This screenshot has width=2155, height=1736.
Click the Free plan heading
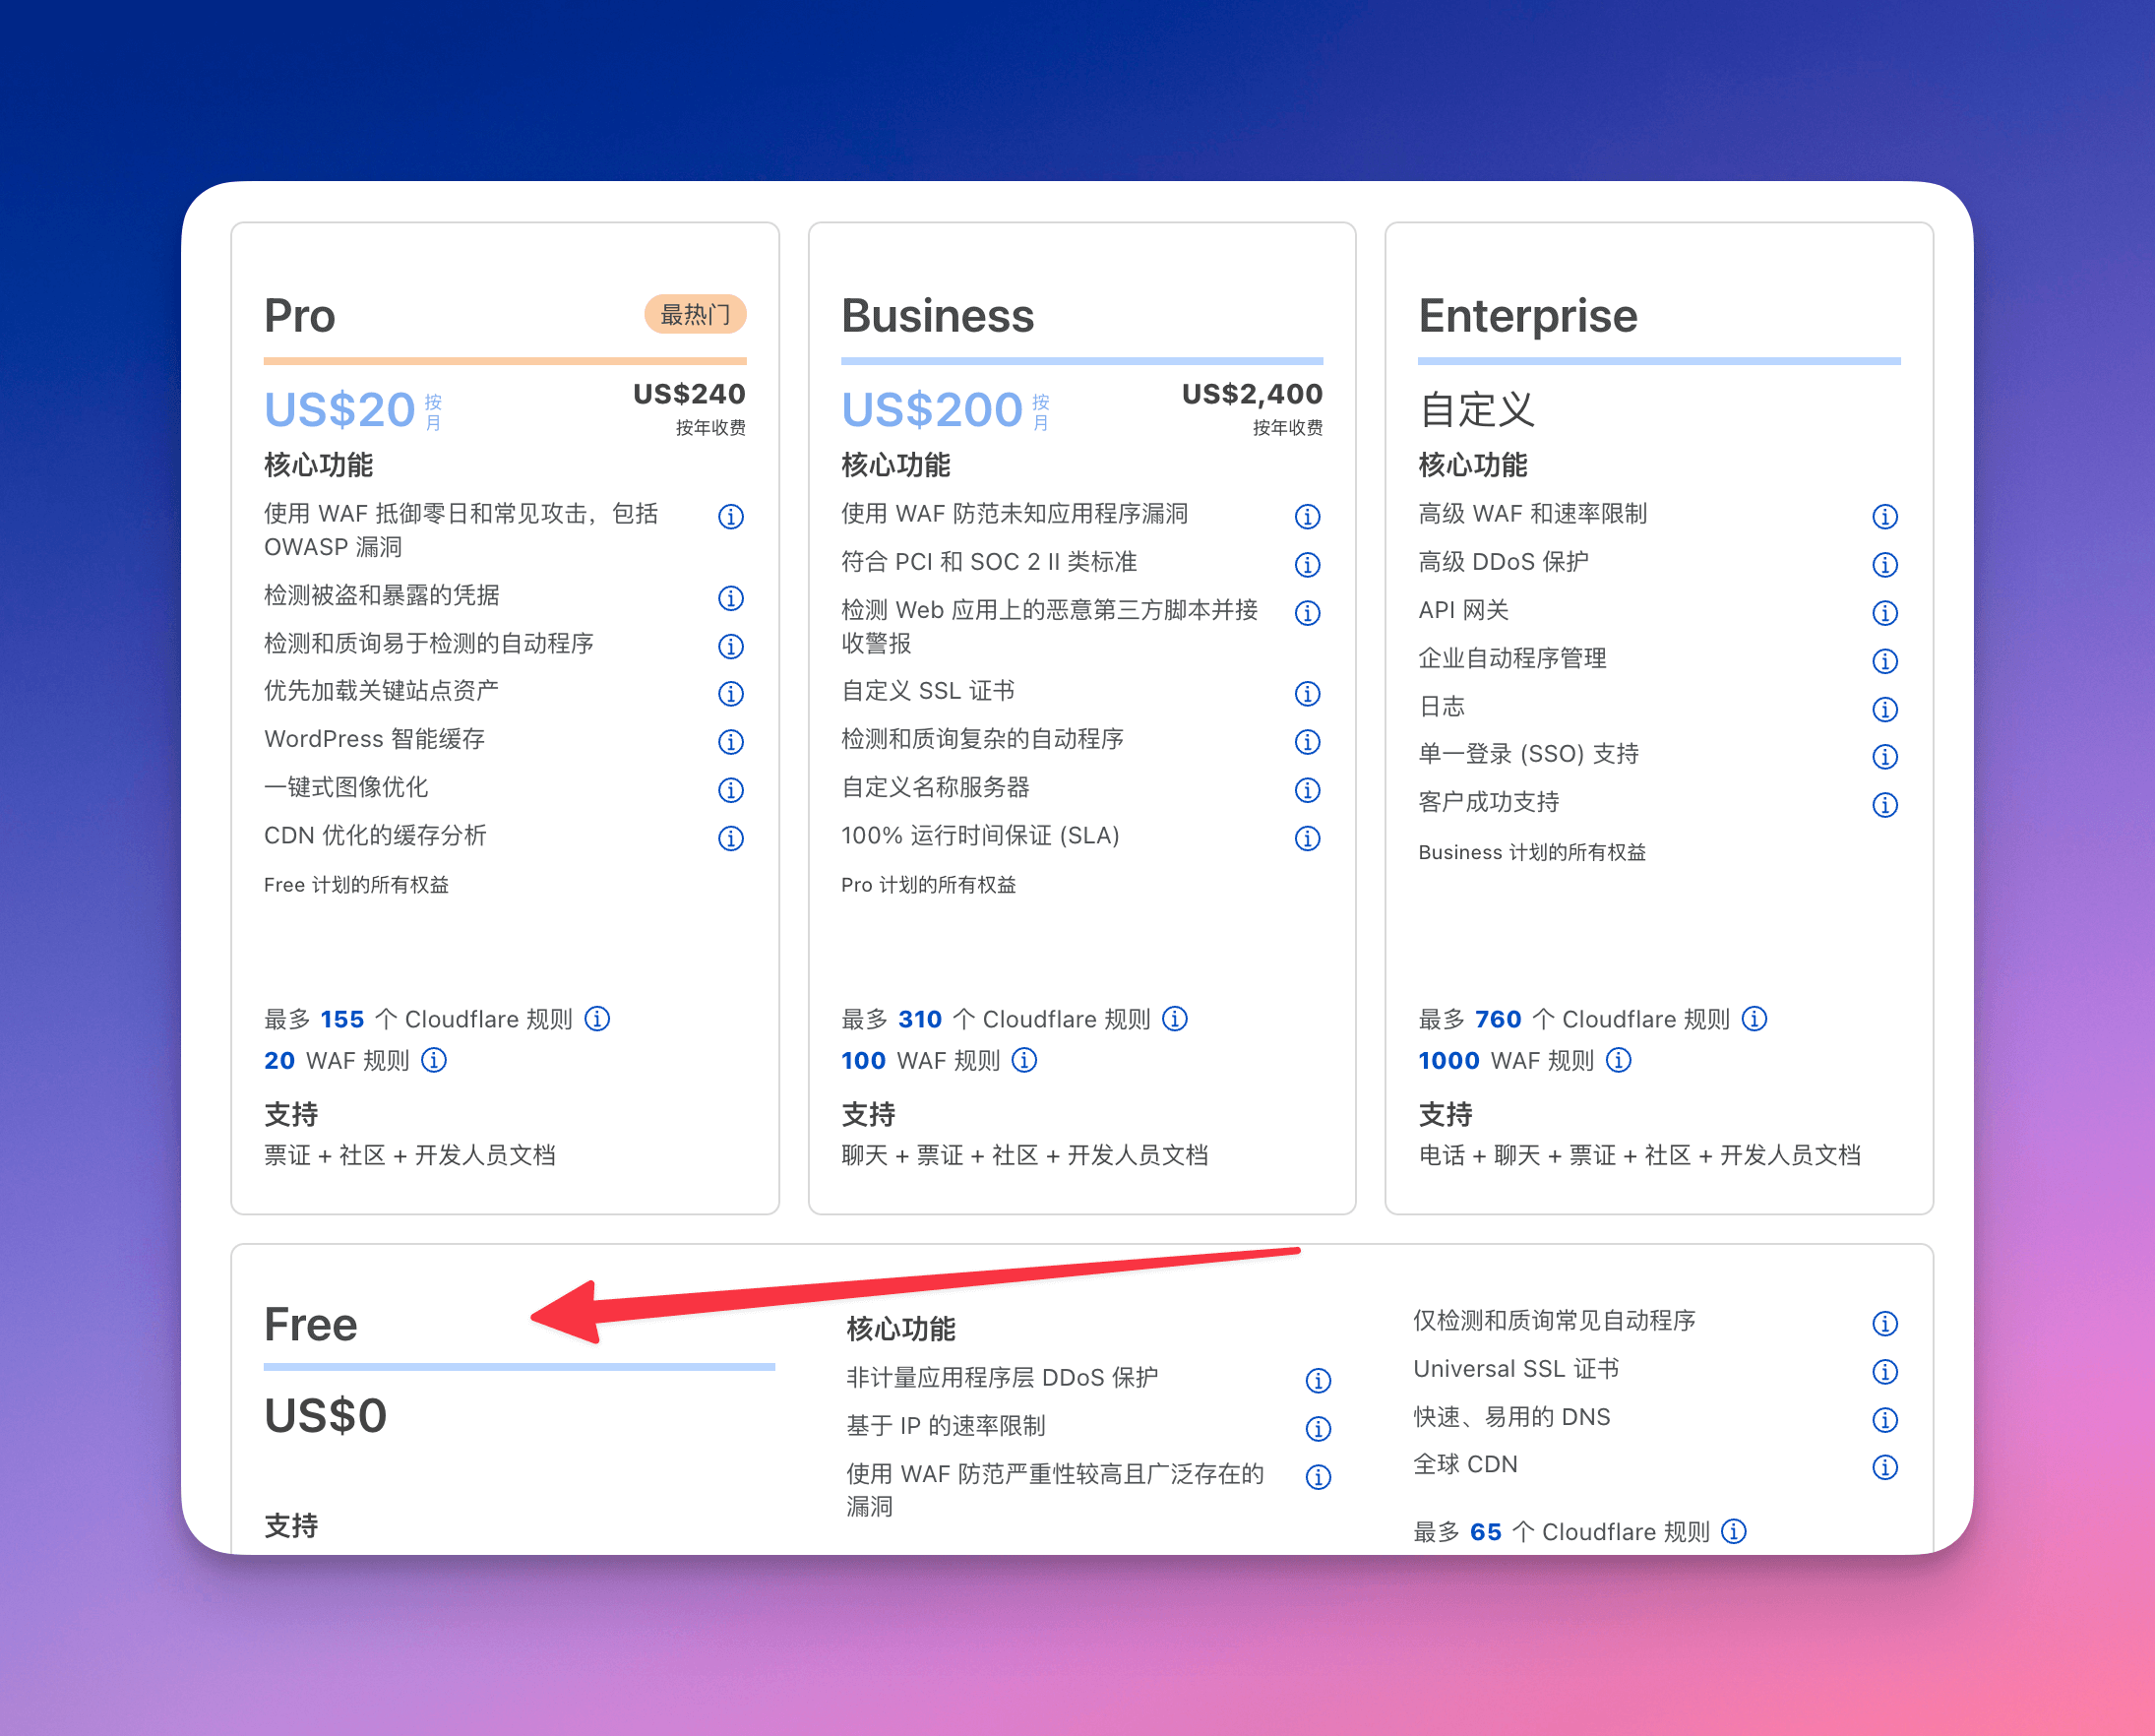pos(310,1324)
